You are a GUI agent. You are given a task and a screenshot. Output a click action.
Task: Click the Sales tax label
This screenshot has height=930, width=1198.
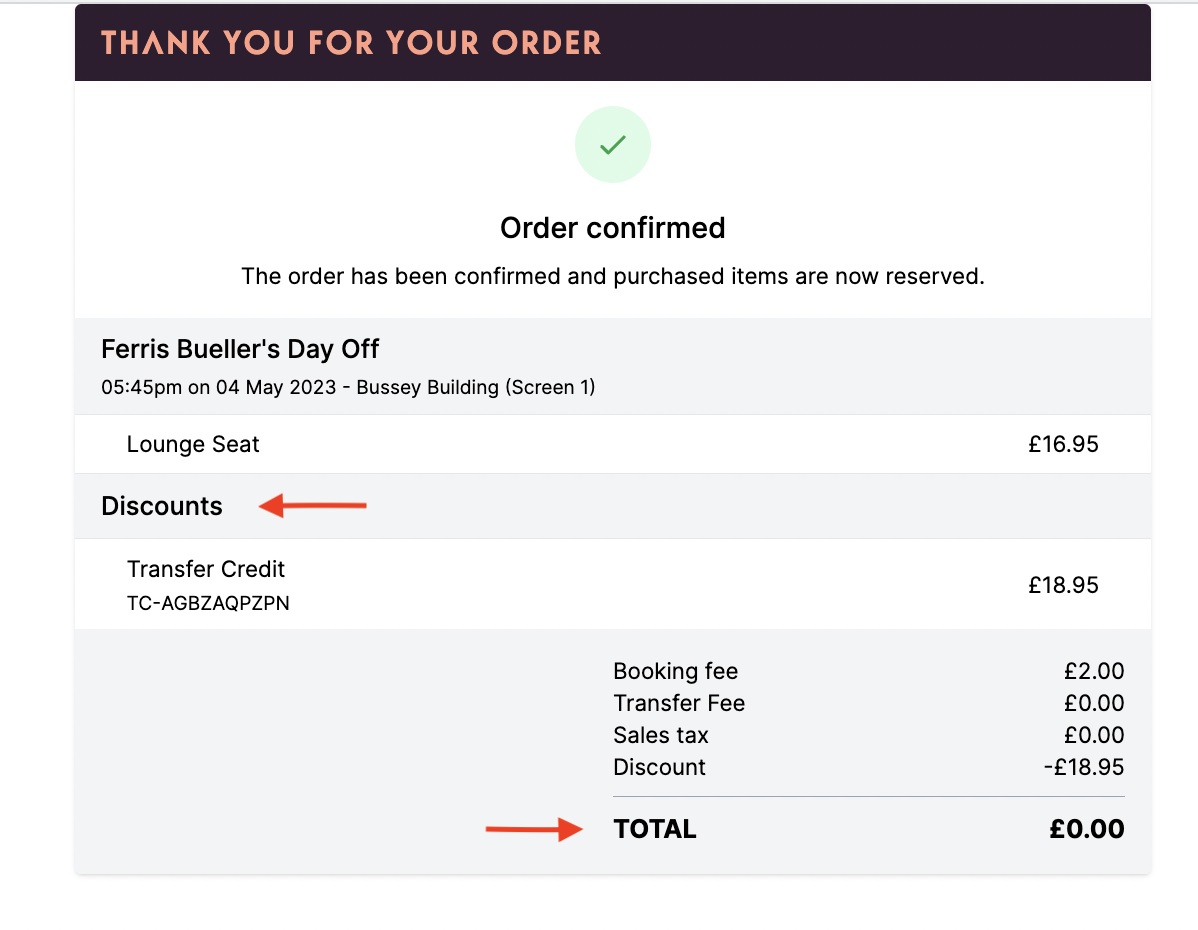pos(661,735)
